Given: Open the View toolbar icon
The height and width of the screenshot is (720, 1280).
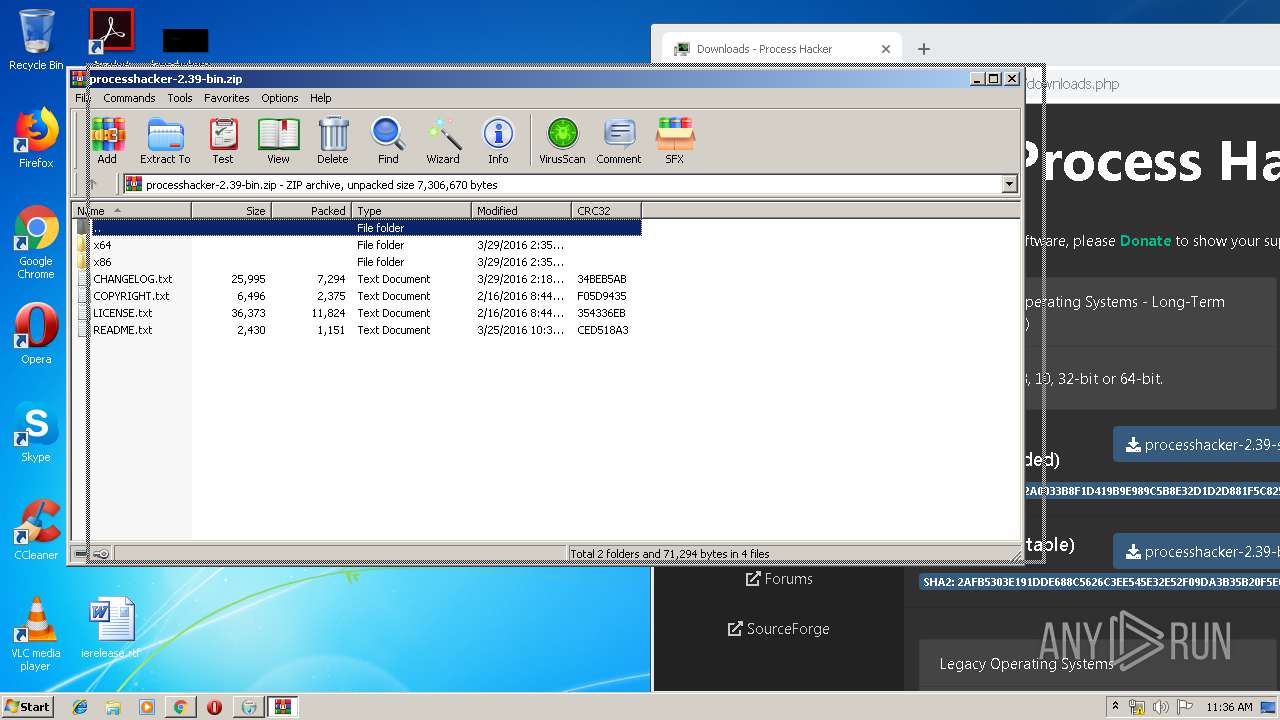Looking at the screenshot, I should [x=278, y=141].
